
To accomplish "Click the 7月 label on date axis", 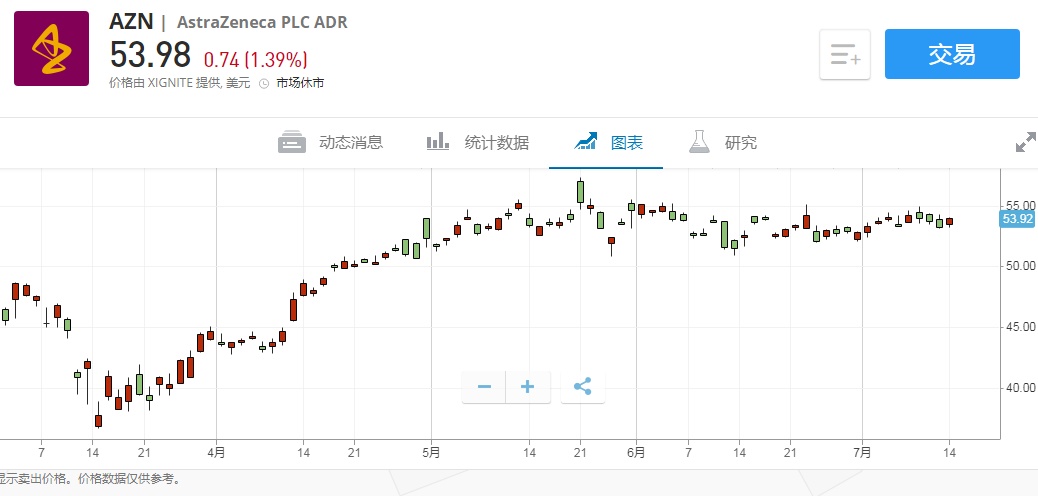I will (x=862, y=452).
